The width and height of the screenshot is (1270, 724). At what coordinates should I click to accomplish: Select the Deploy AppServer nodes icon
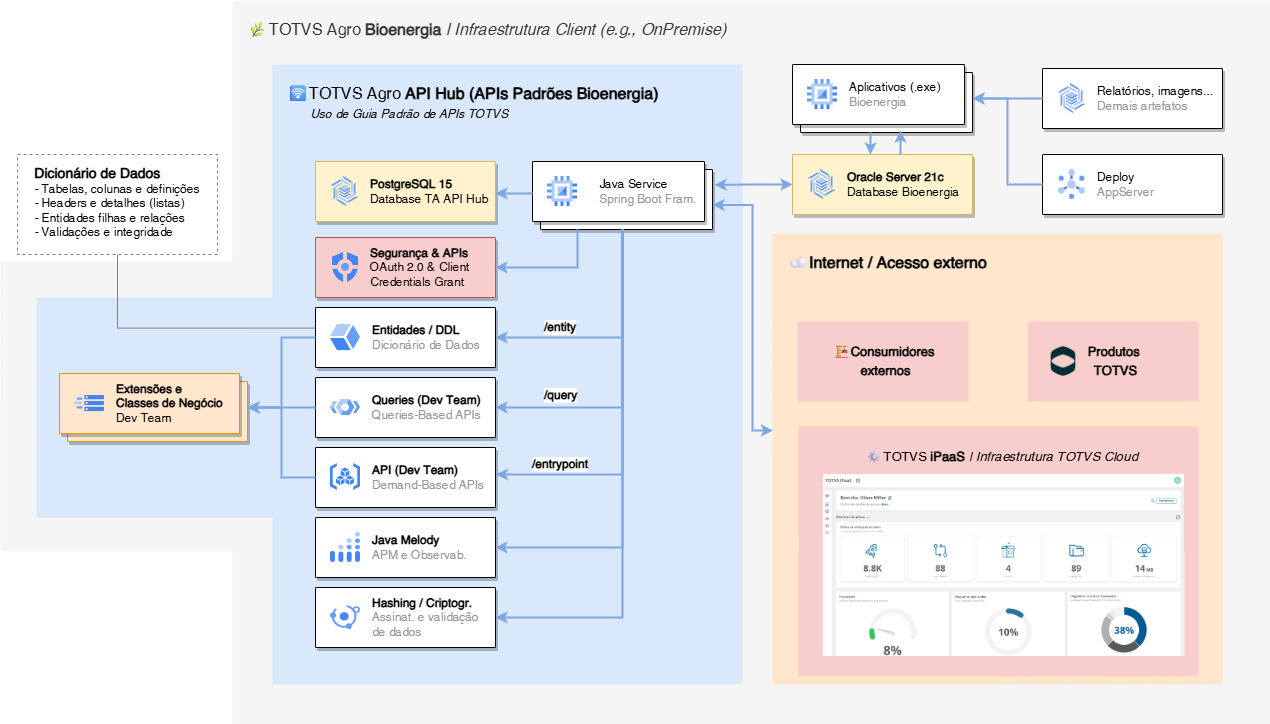(1071, 184)
